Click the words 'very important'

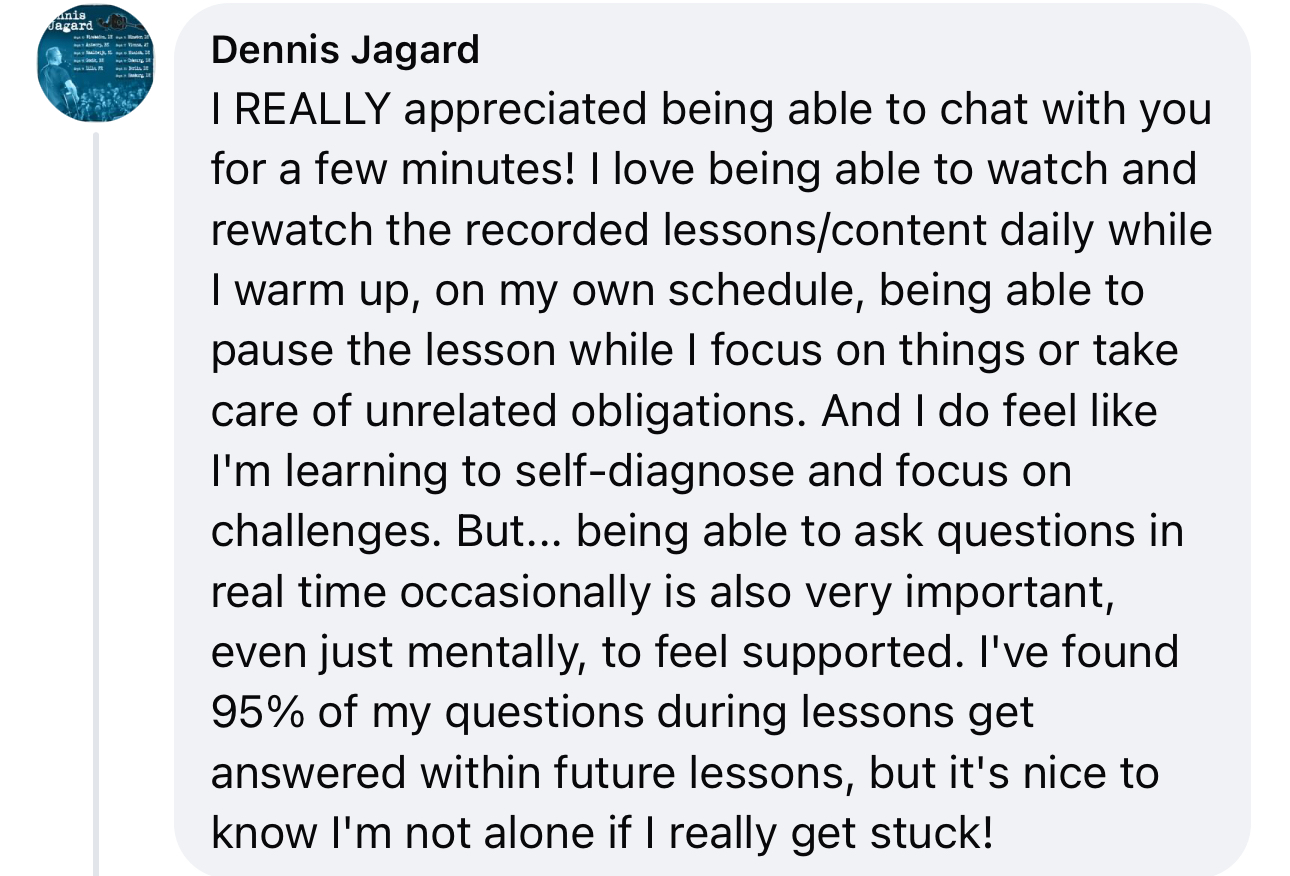(x=966, y=592)
